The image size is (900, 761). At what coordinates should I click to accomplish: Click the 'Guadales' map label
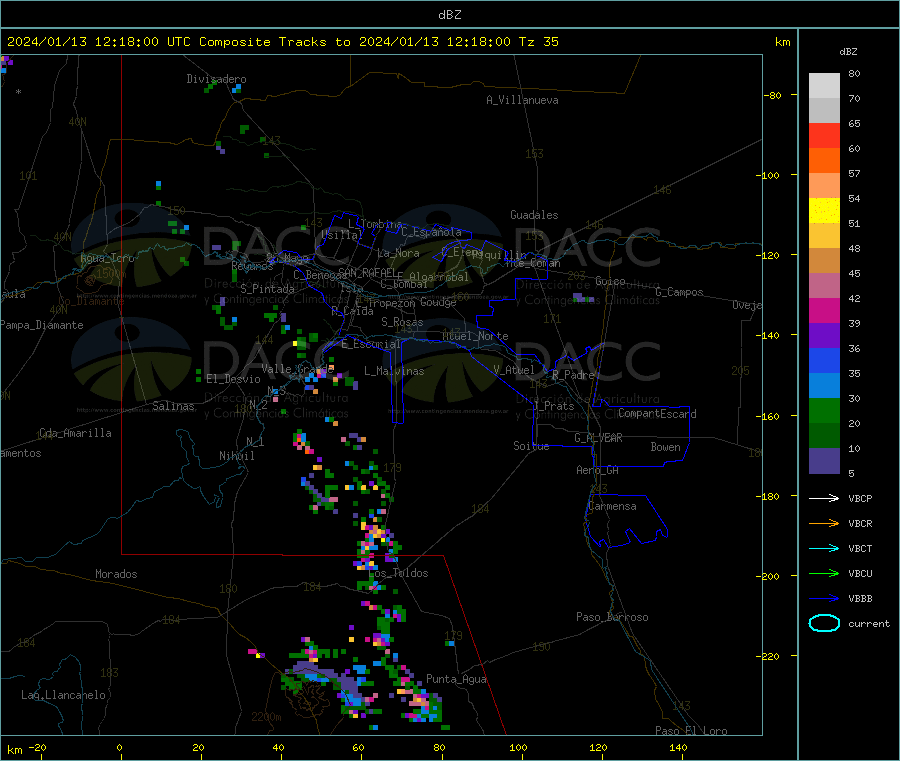(534, 215)
